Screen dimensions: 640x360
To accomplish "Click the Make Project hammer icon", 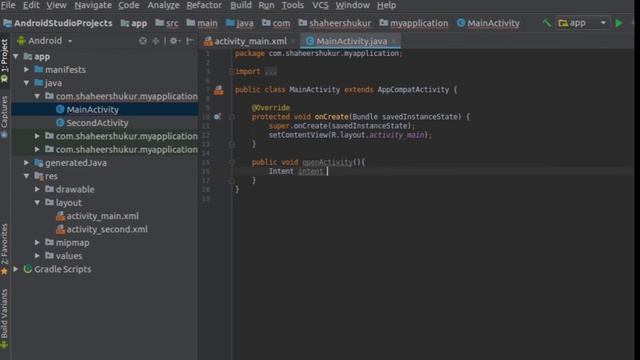I will pyautogui.click(x=546, y=23).
